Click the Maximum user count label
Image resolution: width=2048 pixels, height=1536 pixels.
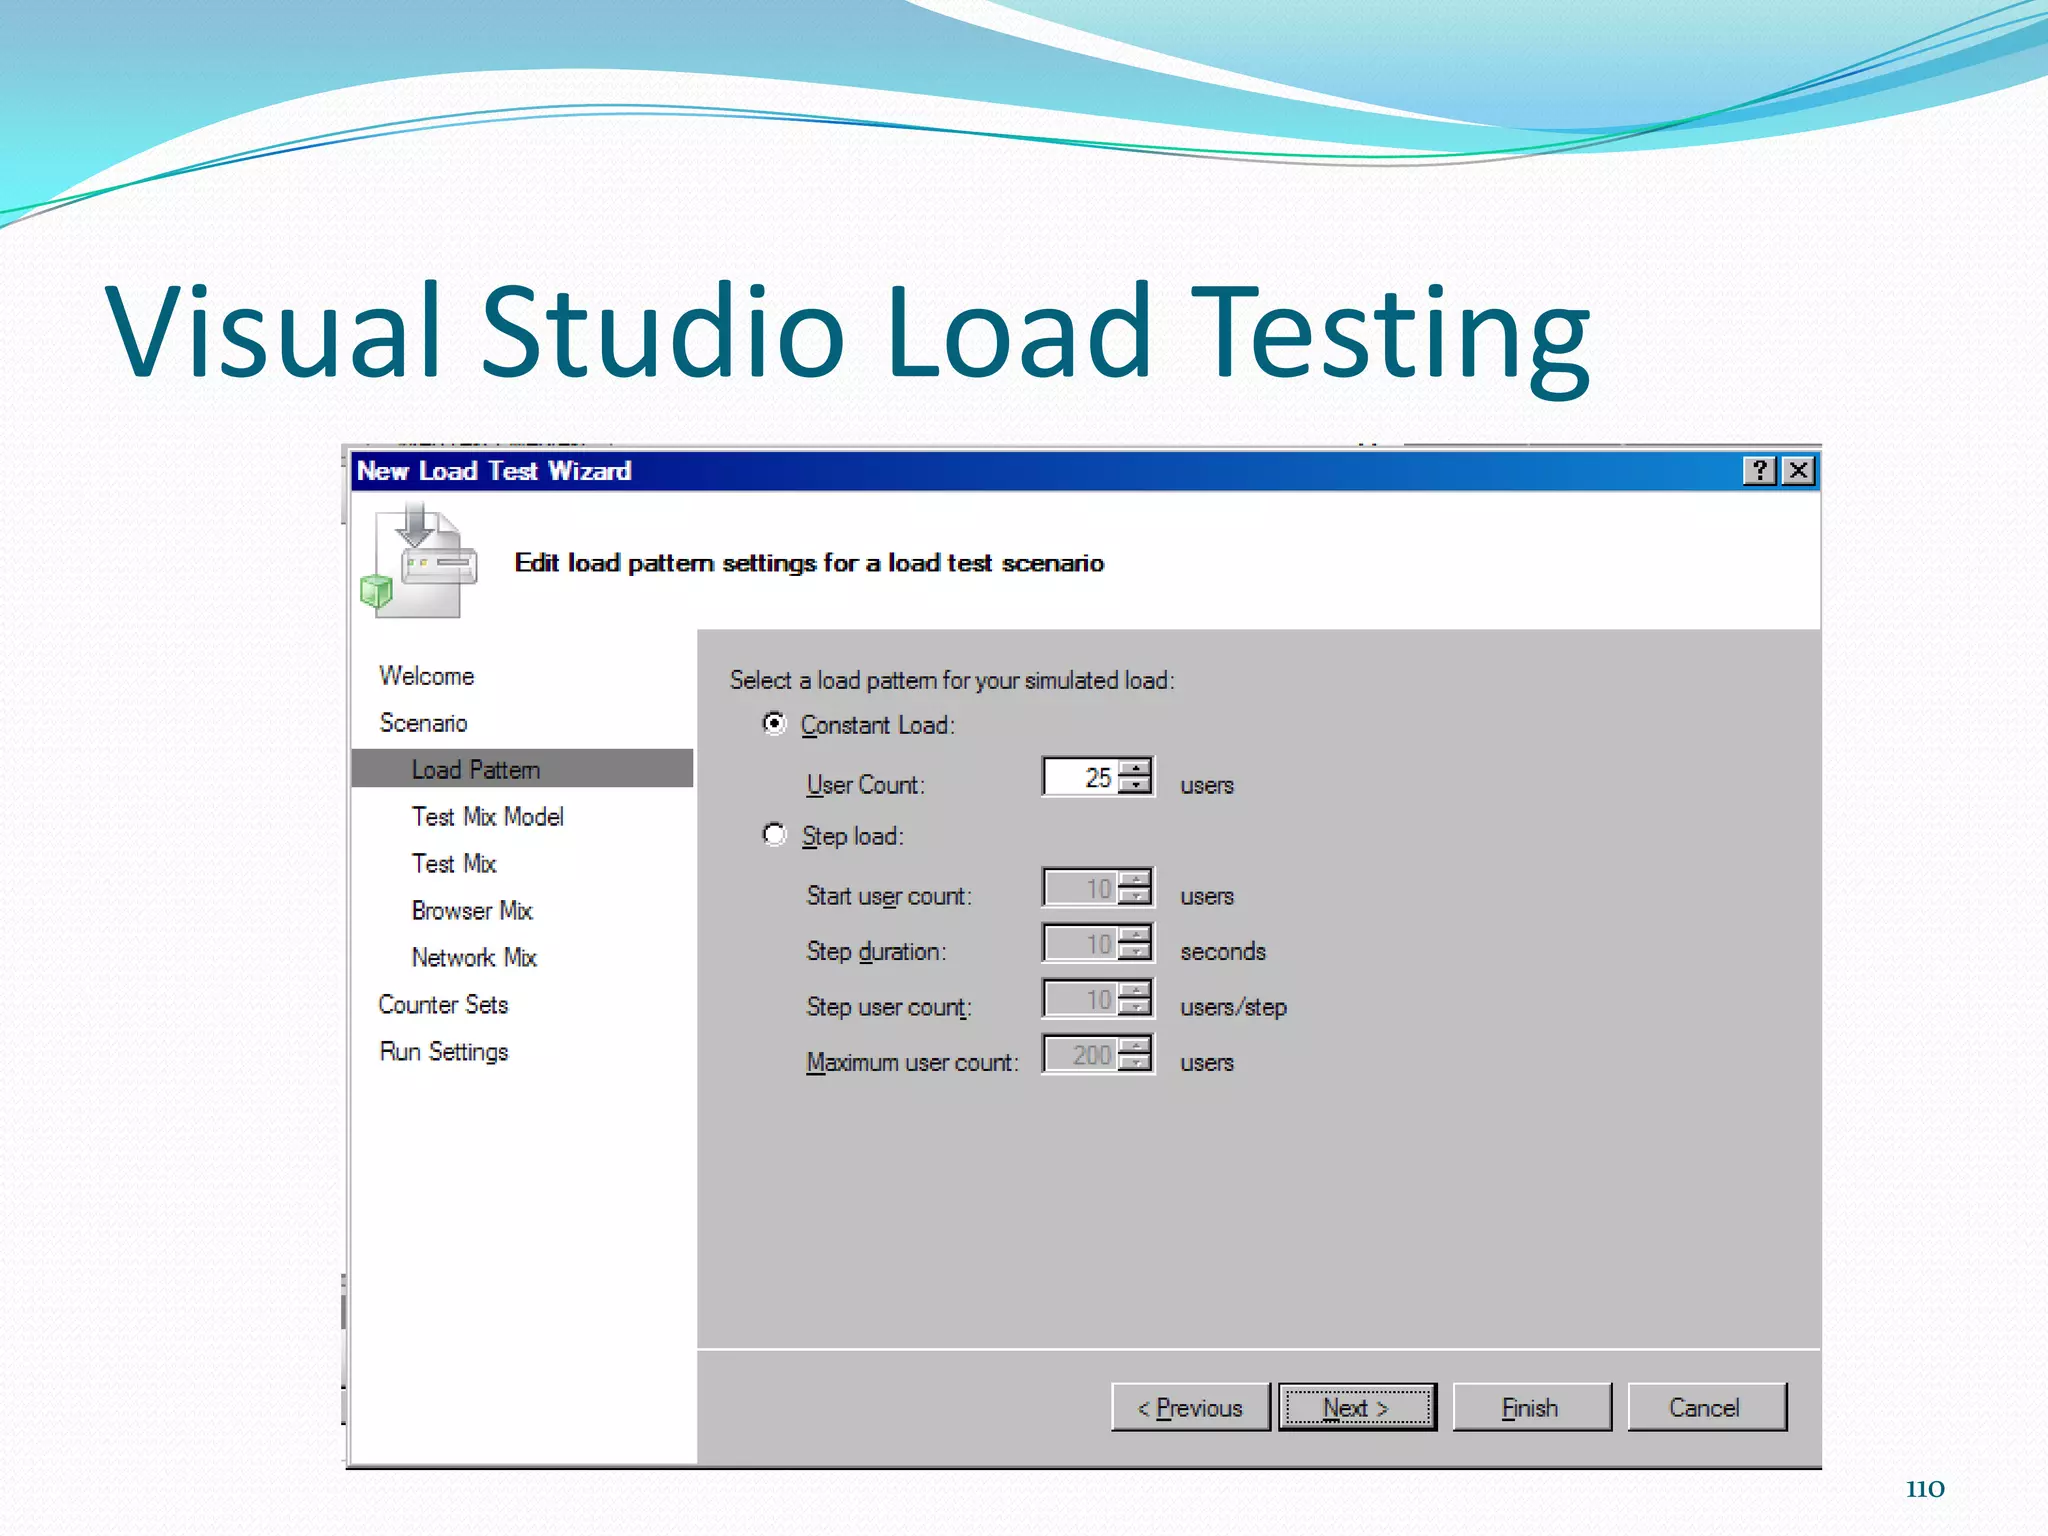912,1062
